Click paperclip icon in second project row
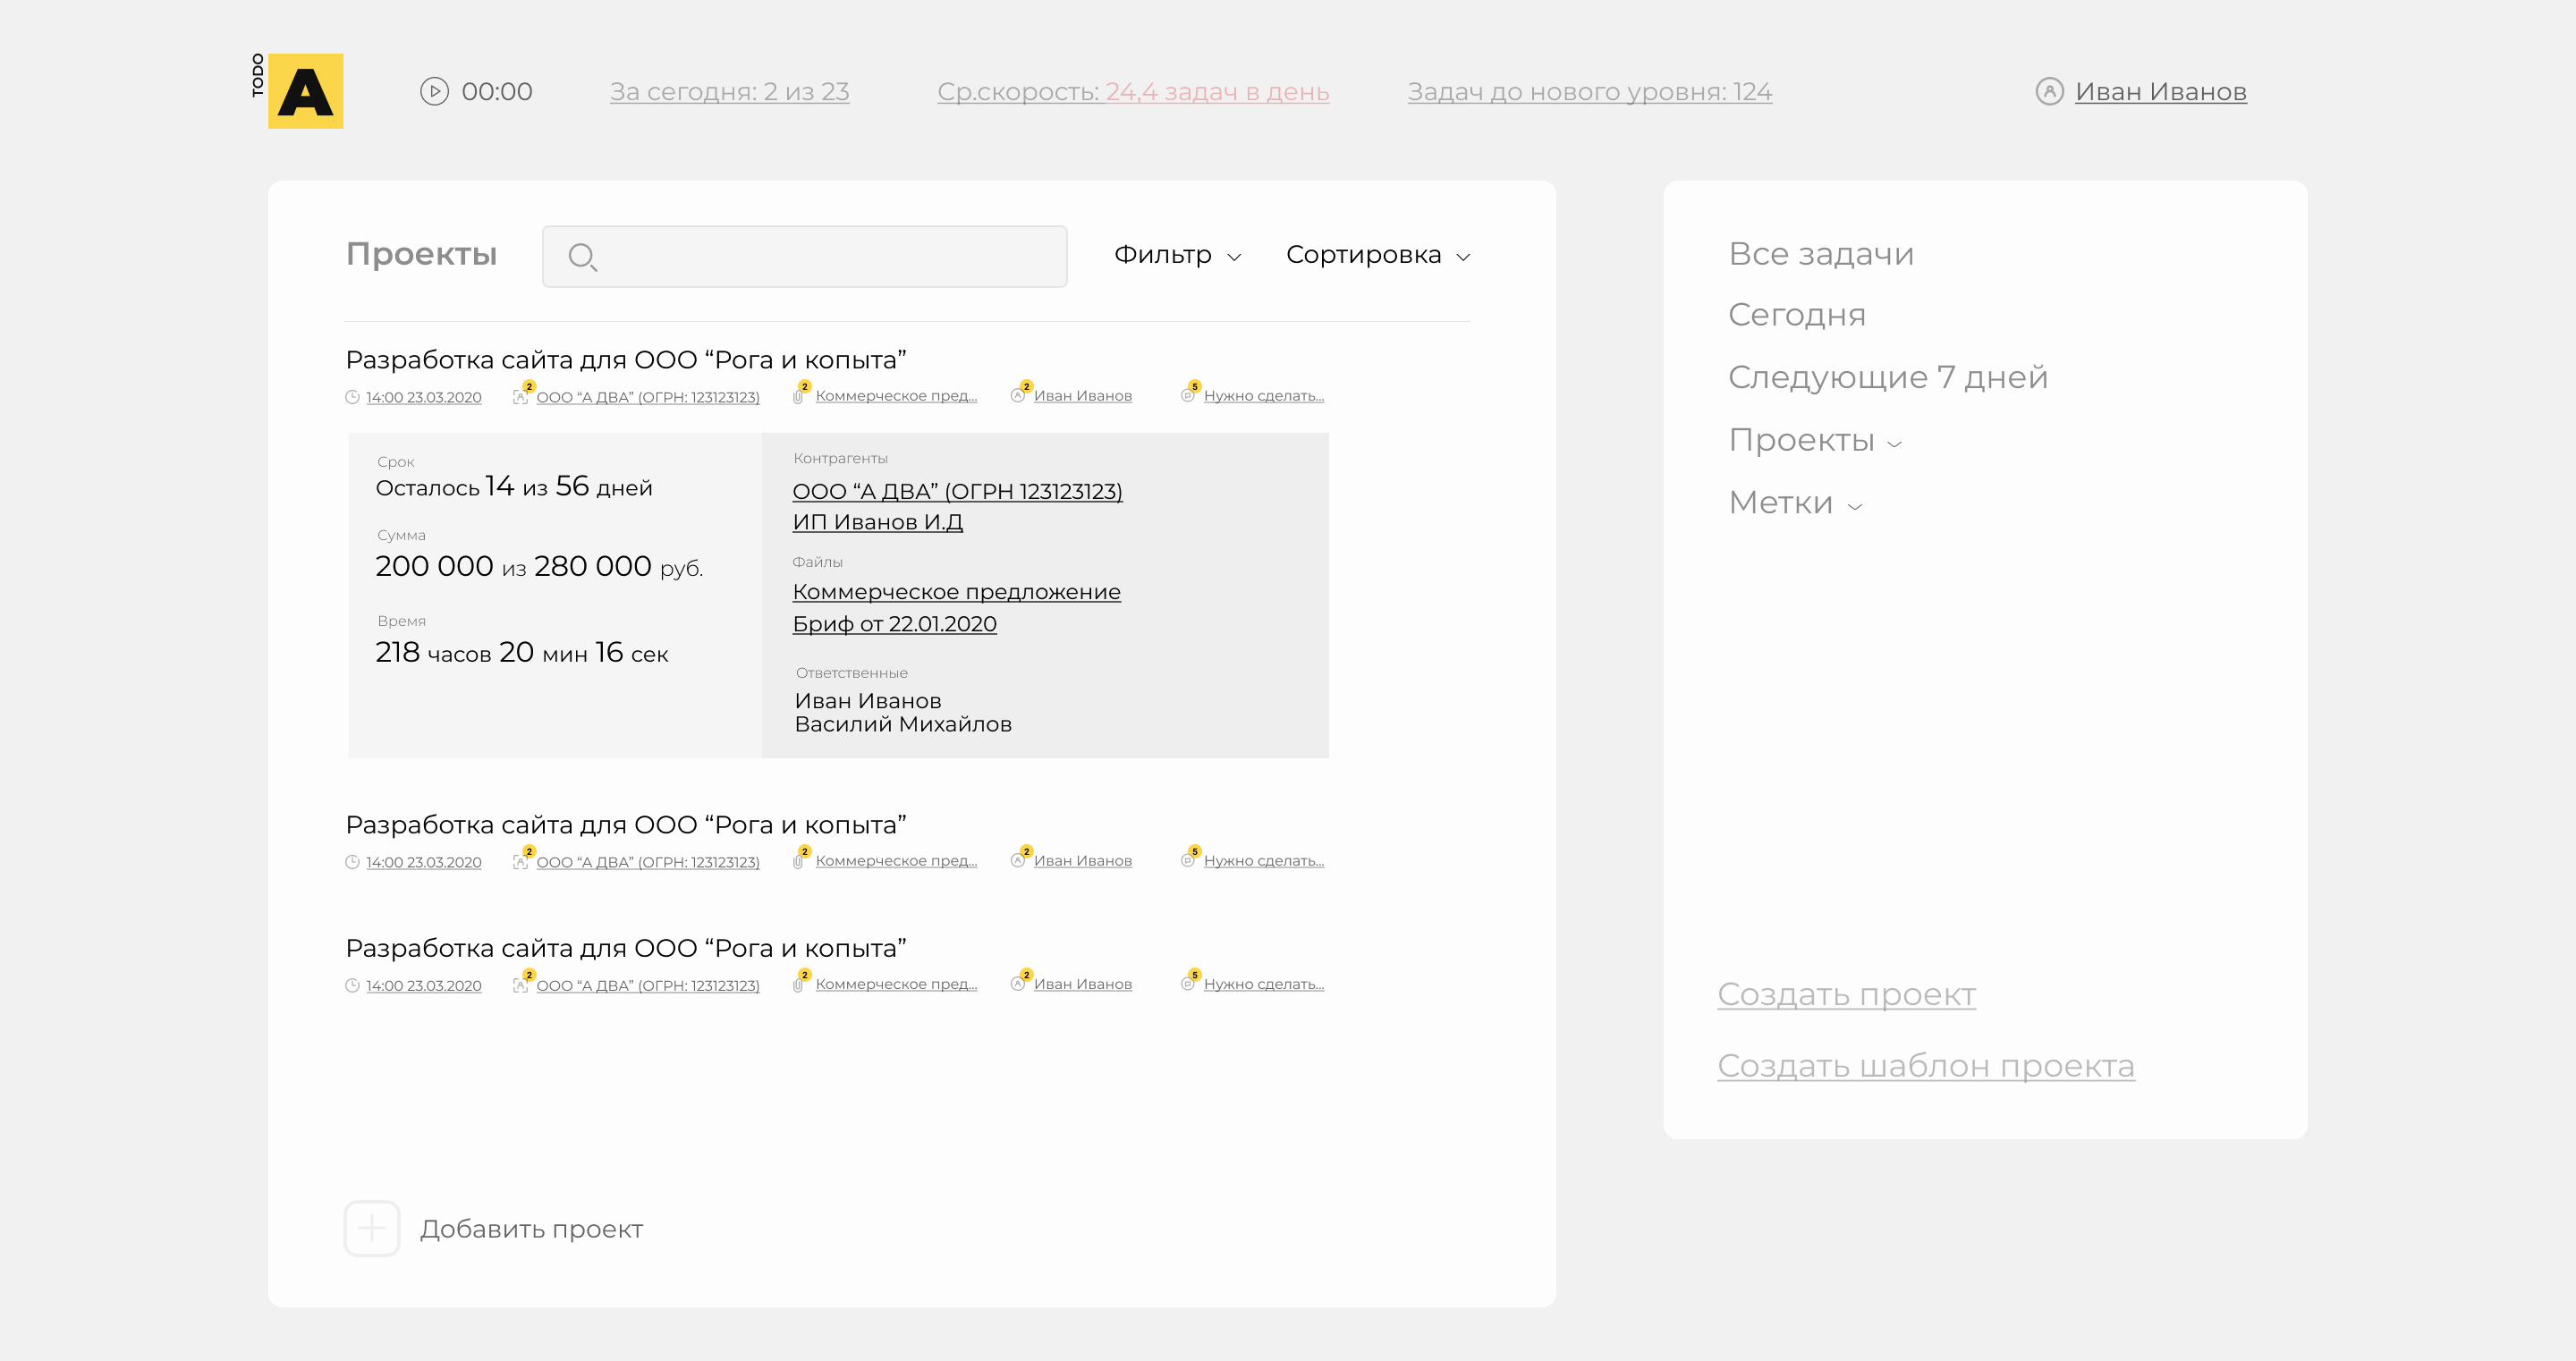 (798, 861)
